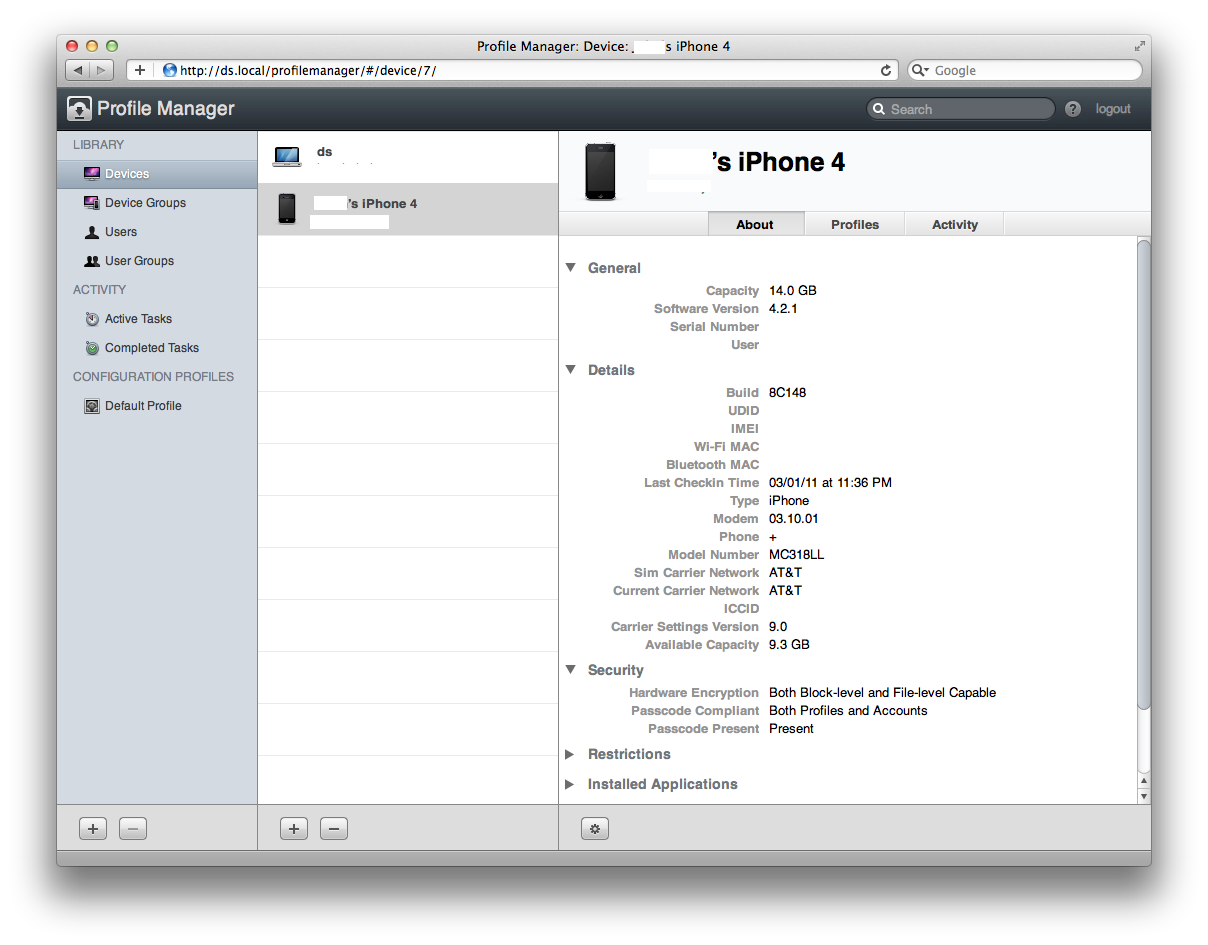1208x945 pixels.
Task: Click the Model Number value MC318LL
Action: click(796, 555)
